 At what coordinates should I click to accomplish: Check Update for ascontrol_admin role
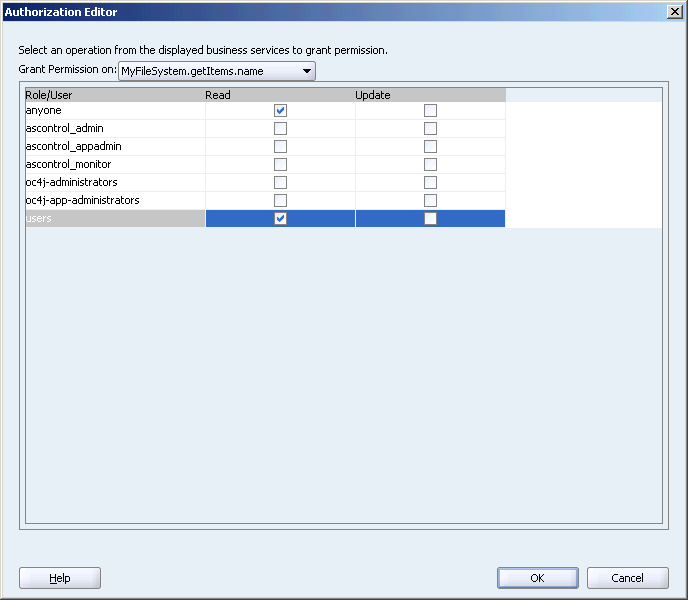[x=430, y=129]
